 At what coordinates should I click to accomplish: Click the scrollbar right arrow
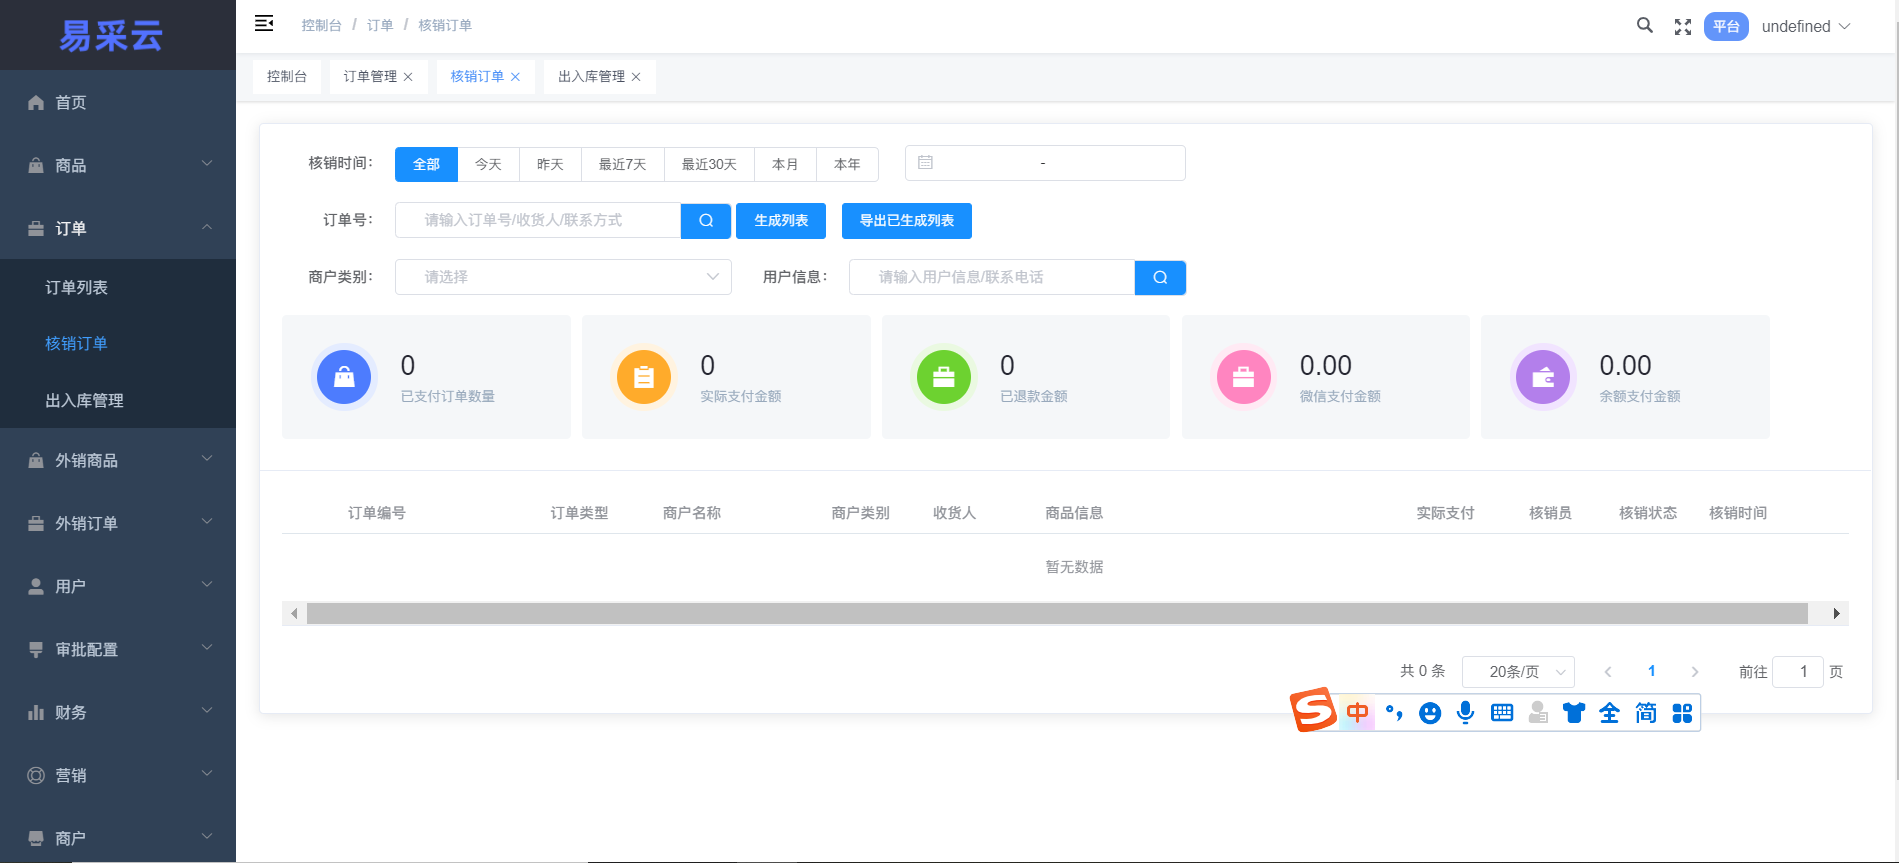click(x=1837, y=613)
